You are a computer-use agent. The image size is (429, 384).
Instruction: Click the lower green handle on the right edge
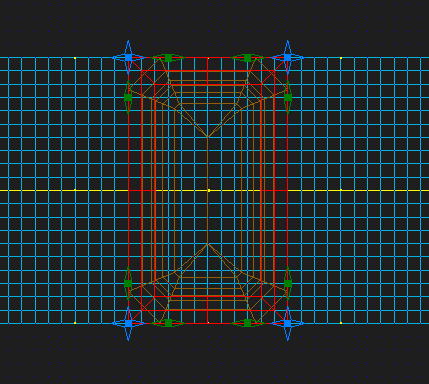tap(288, 283)
